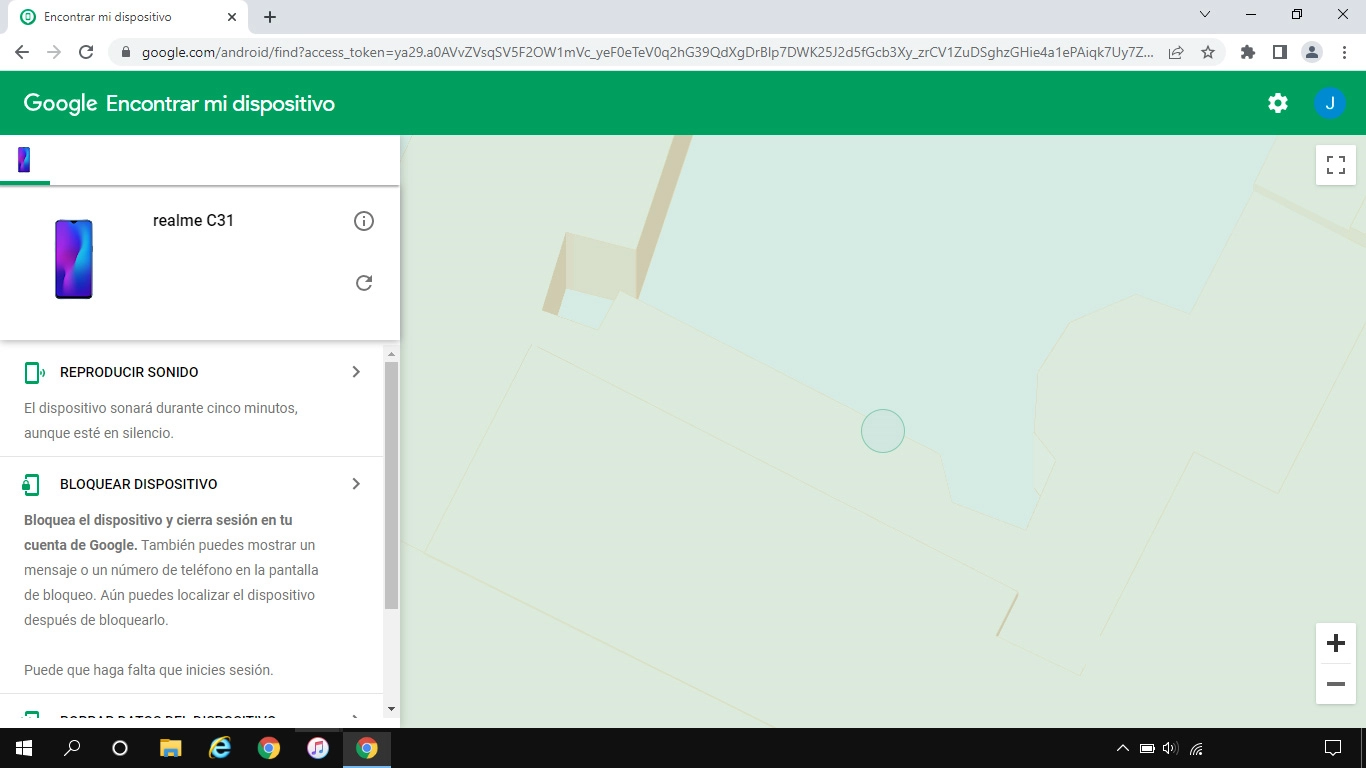Expand the Reproducir Sonido option

[355, 371]
